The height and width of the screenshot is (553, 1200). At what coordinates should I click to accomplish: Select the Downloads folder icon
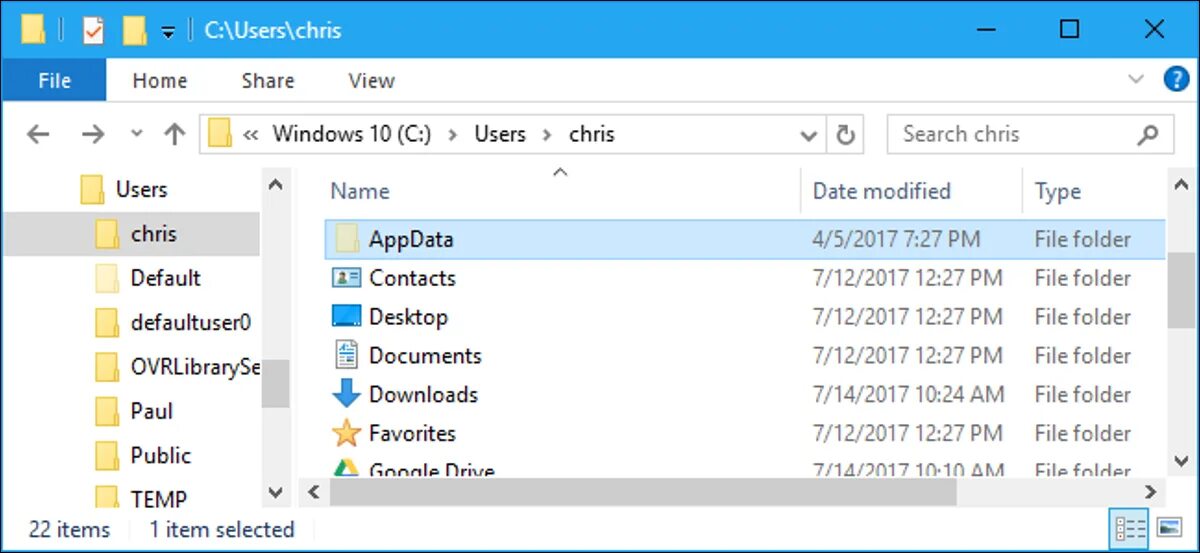(x=346, y=394)
